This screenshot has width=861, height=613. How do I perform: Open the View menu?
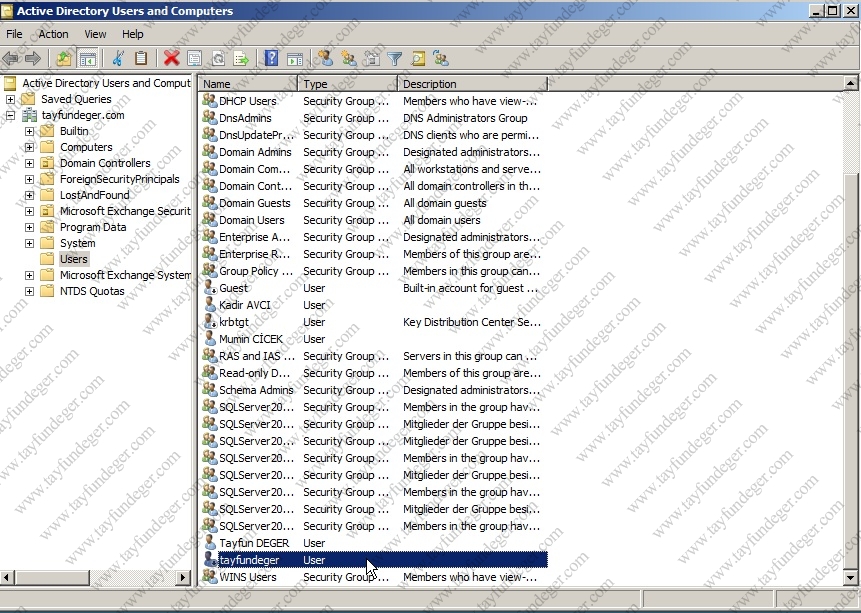[x=95, y=34]
